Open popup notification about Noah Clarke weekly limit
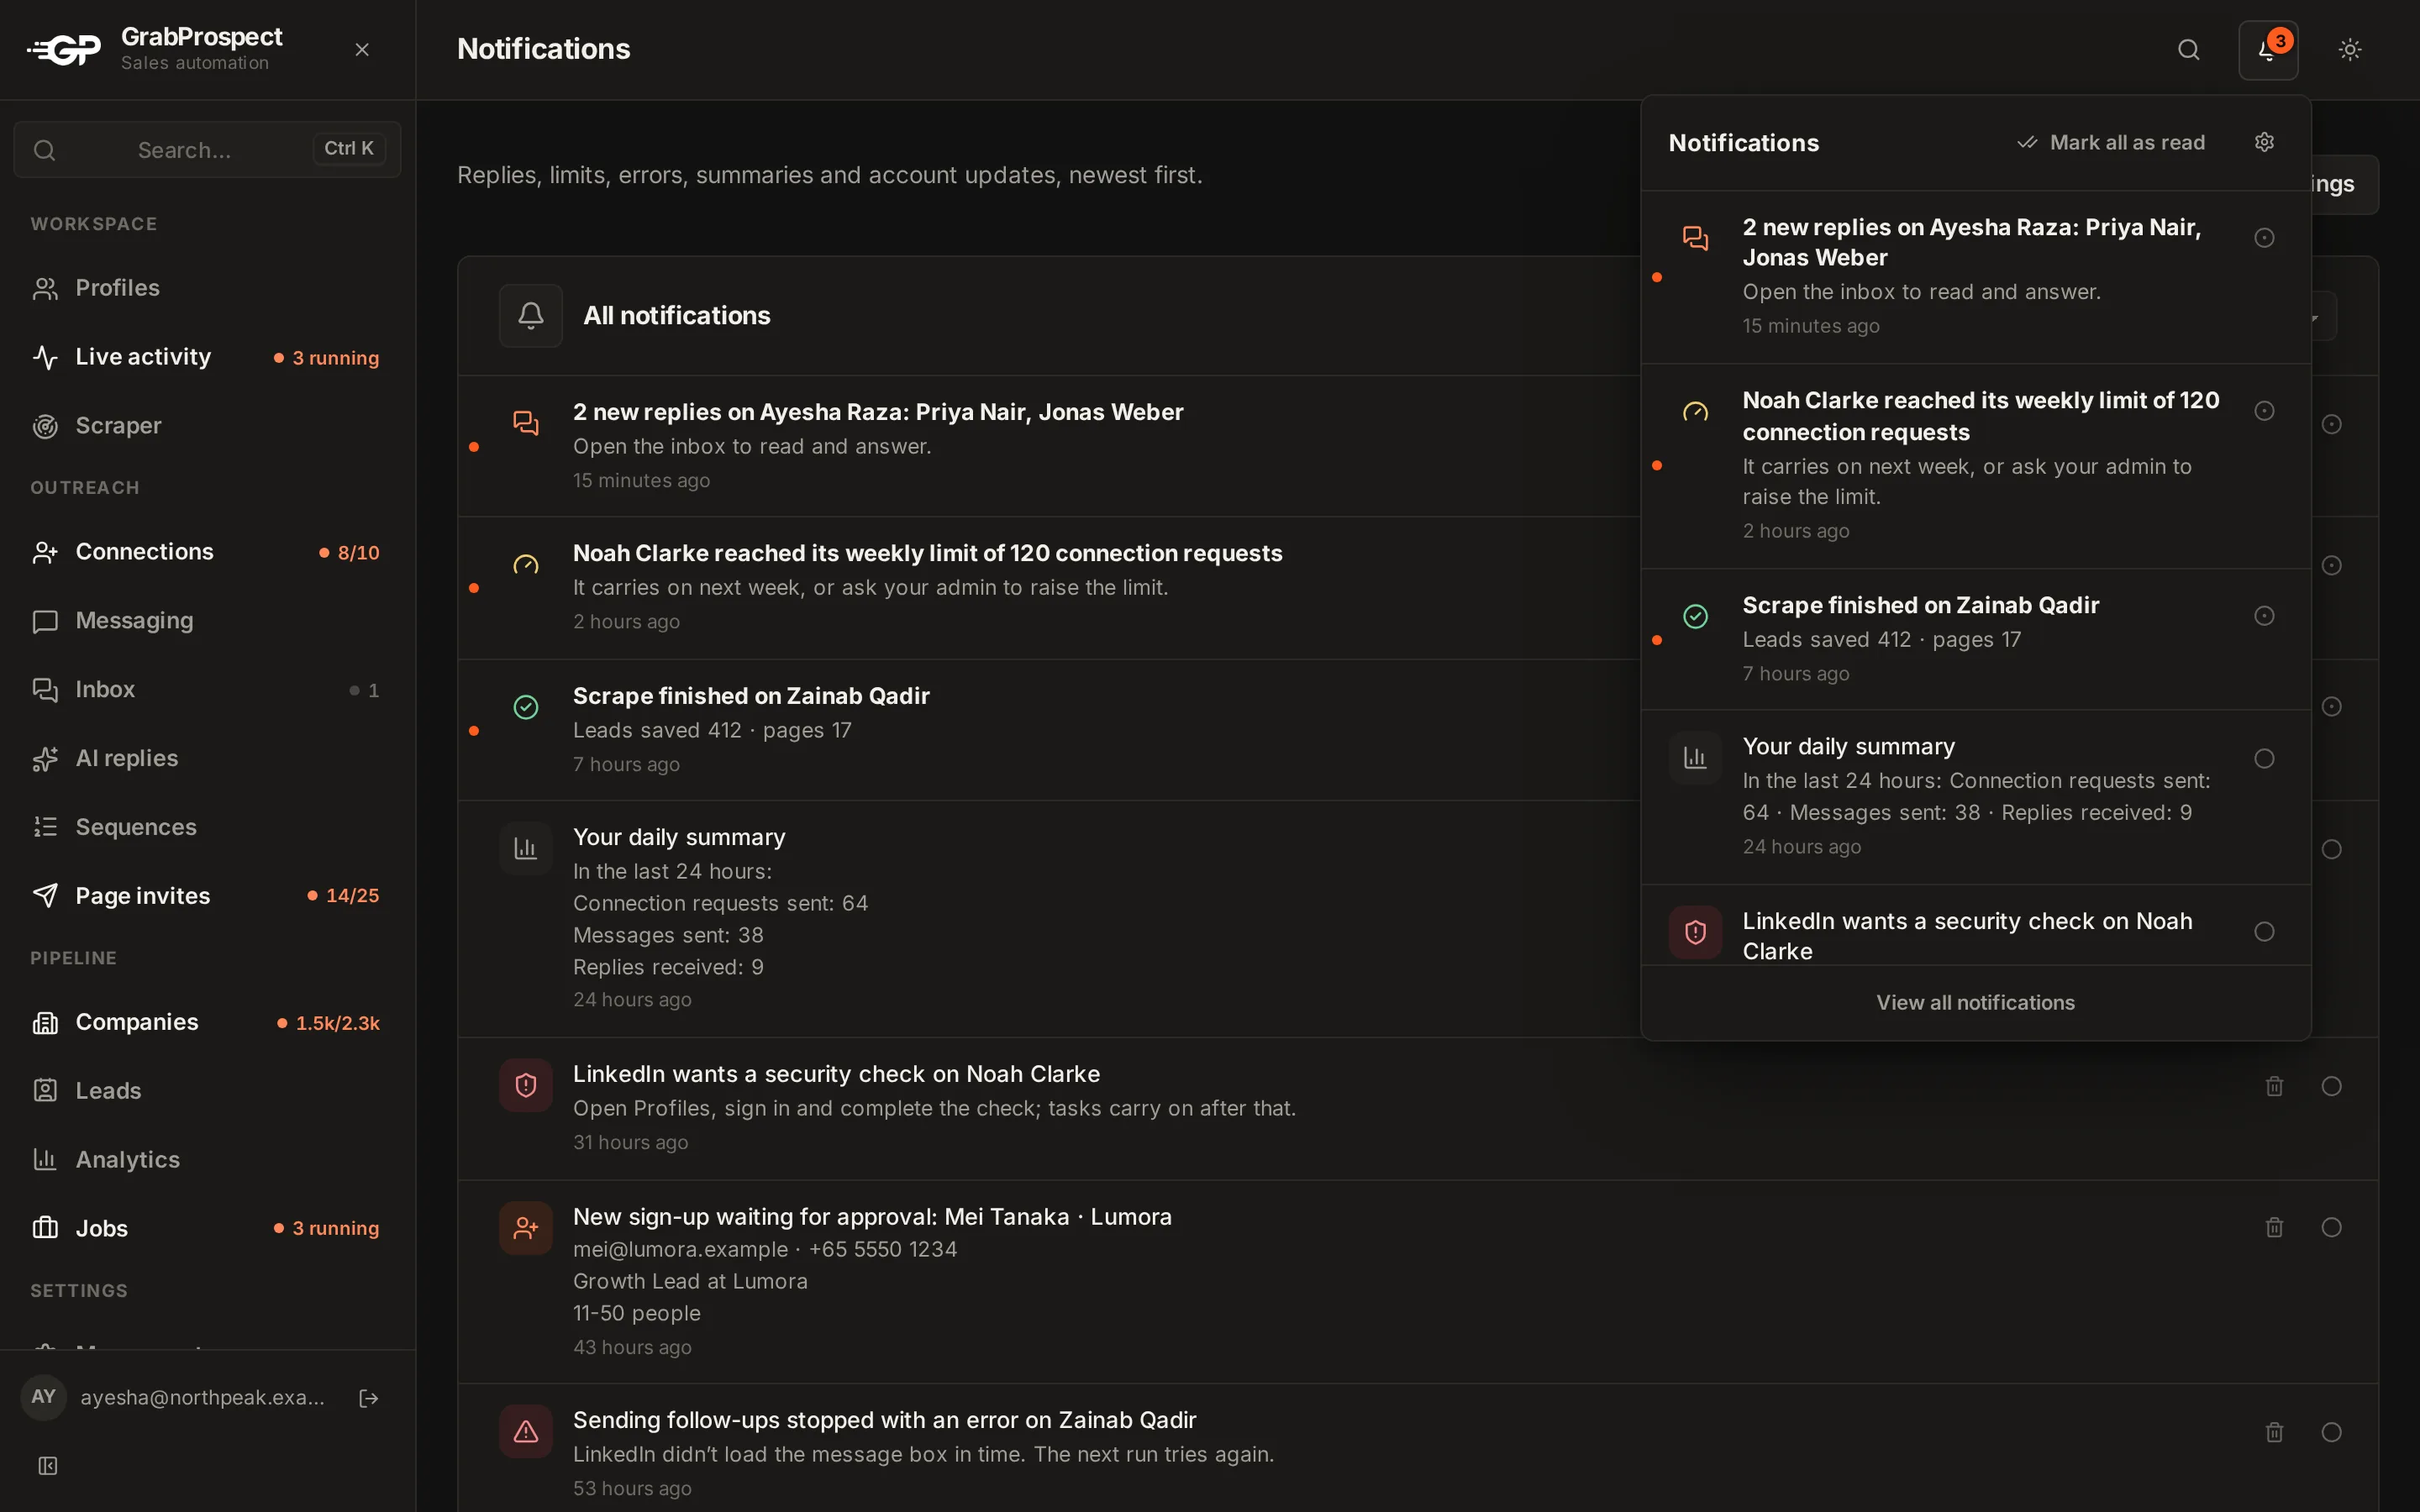 1975,466
